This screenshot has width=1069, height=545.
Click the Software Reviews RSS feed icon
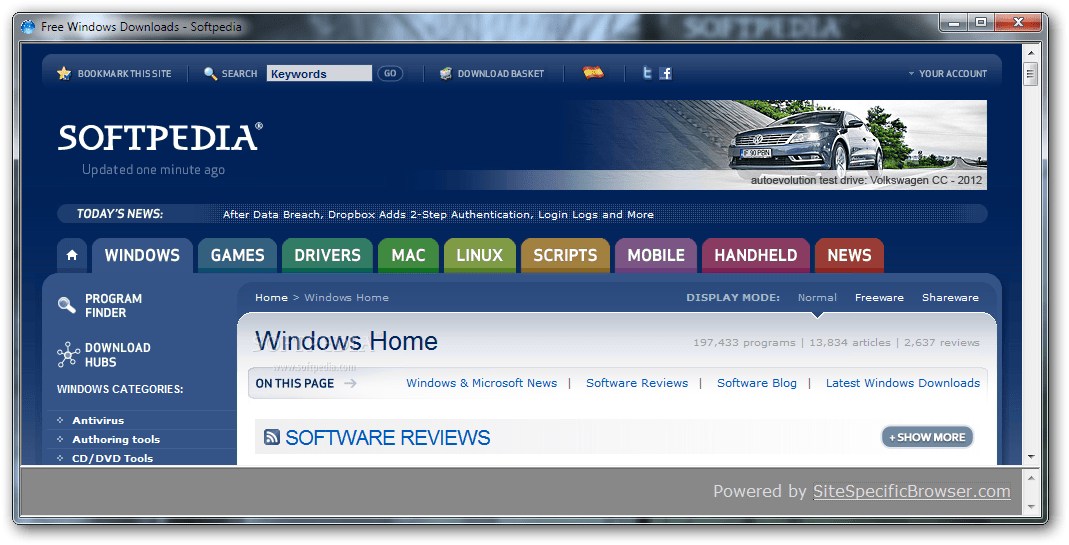point(272,437)
